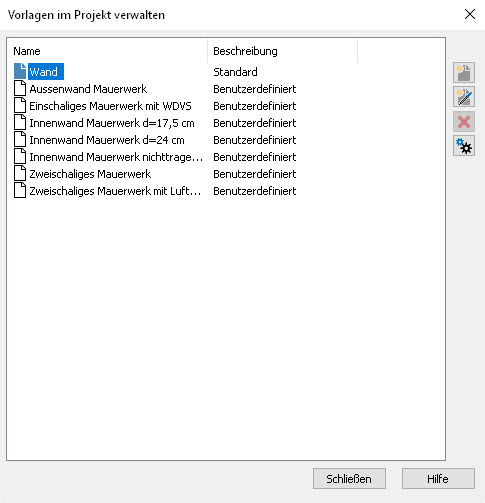Click the new template icon button

pyautogui.click(x=464, y=72)
